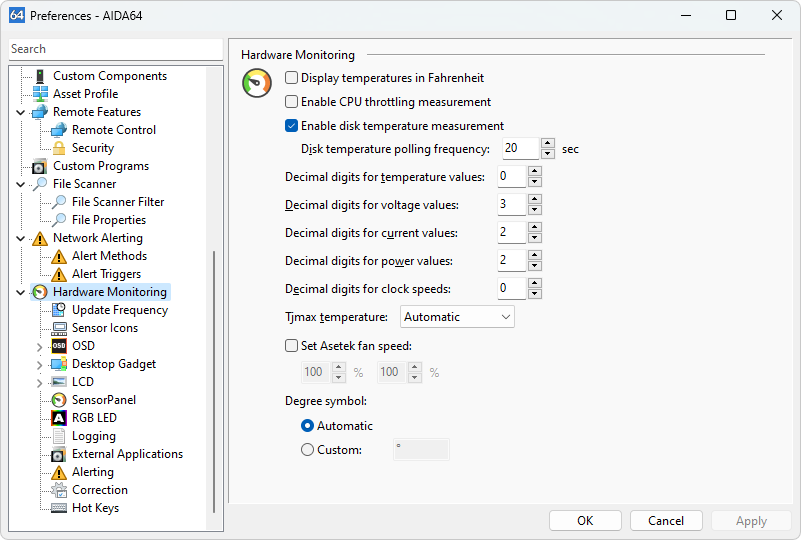Click the Search field
The image size is (801, 540).
point(115,49)
